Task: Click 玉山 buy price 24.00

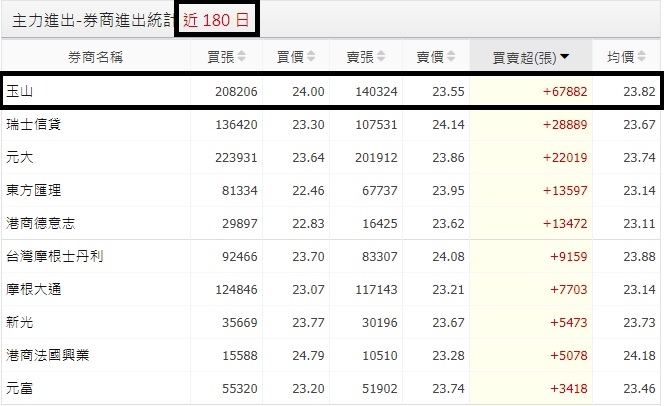Action: 308,91
